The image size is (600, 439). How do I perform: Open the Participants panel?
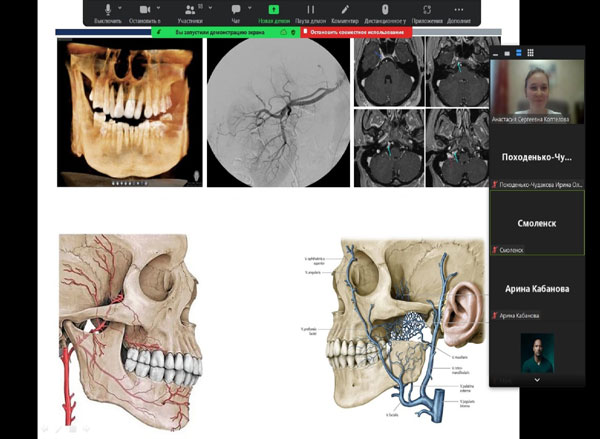tap(190, 11)
